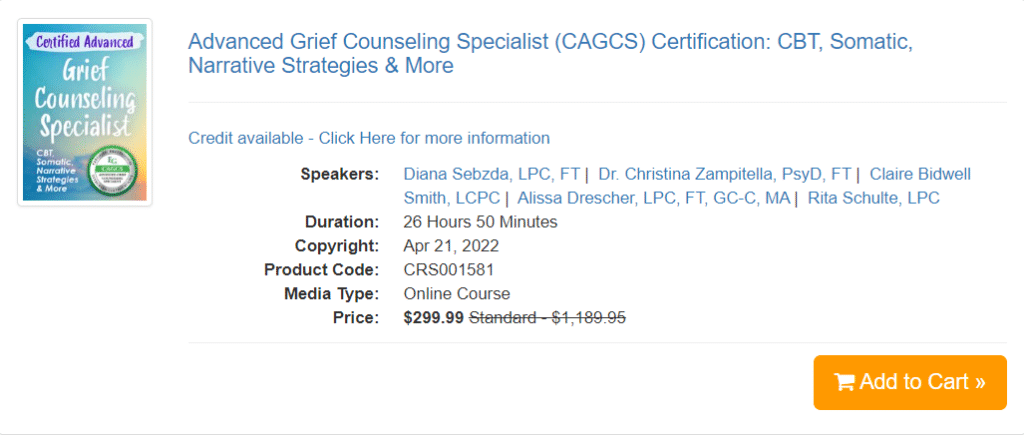Visit Rita Schulte's speaker link
This screenshot has width=1024, height=435.
pos(873,198)
